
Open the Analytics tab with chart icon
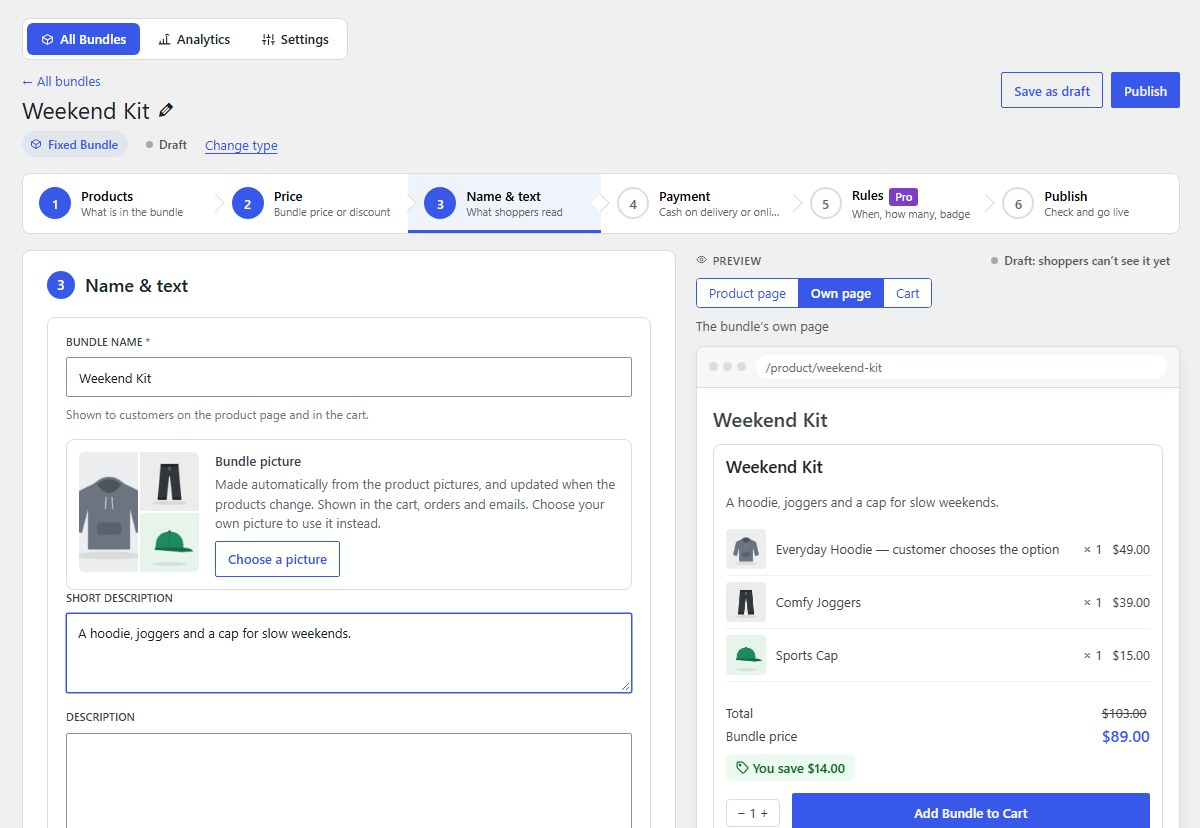click(194, 39)
